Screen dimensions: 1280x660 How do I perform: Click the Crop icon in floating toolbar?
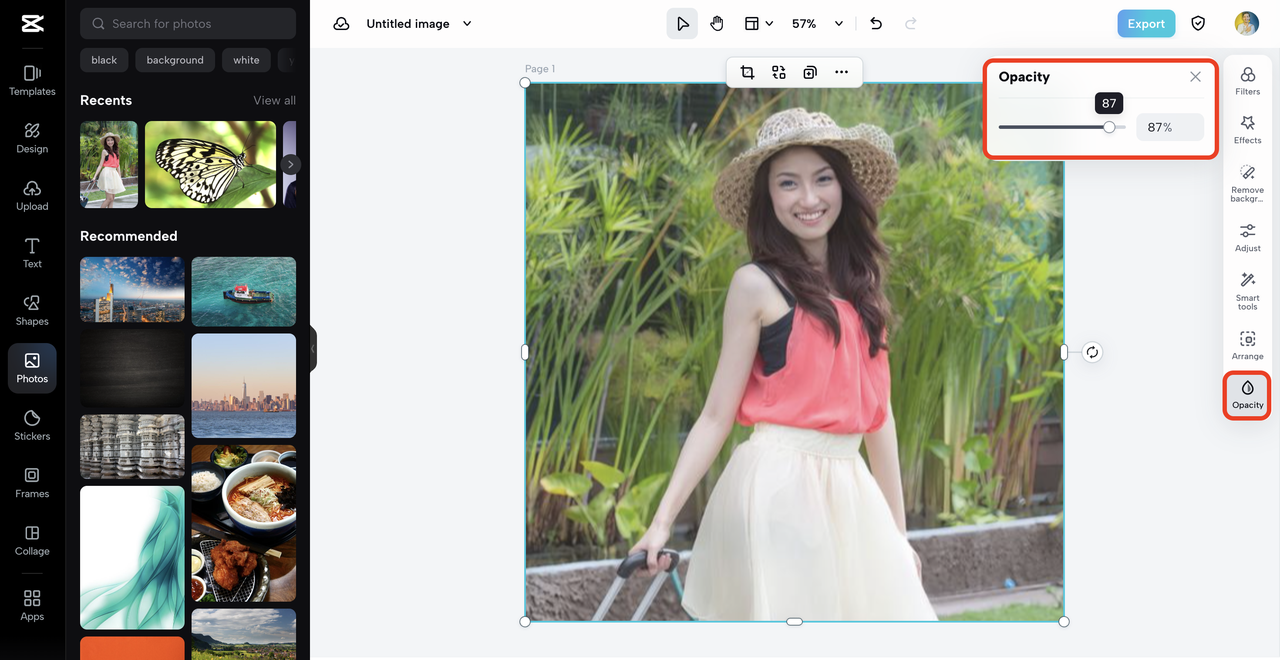coord(747,72)
